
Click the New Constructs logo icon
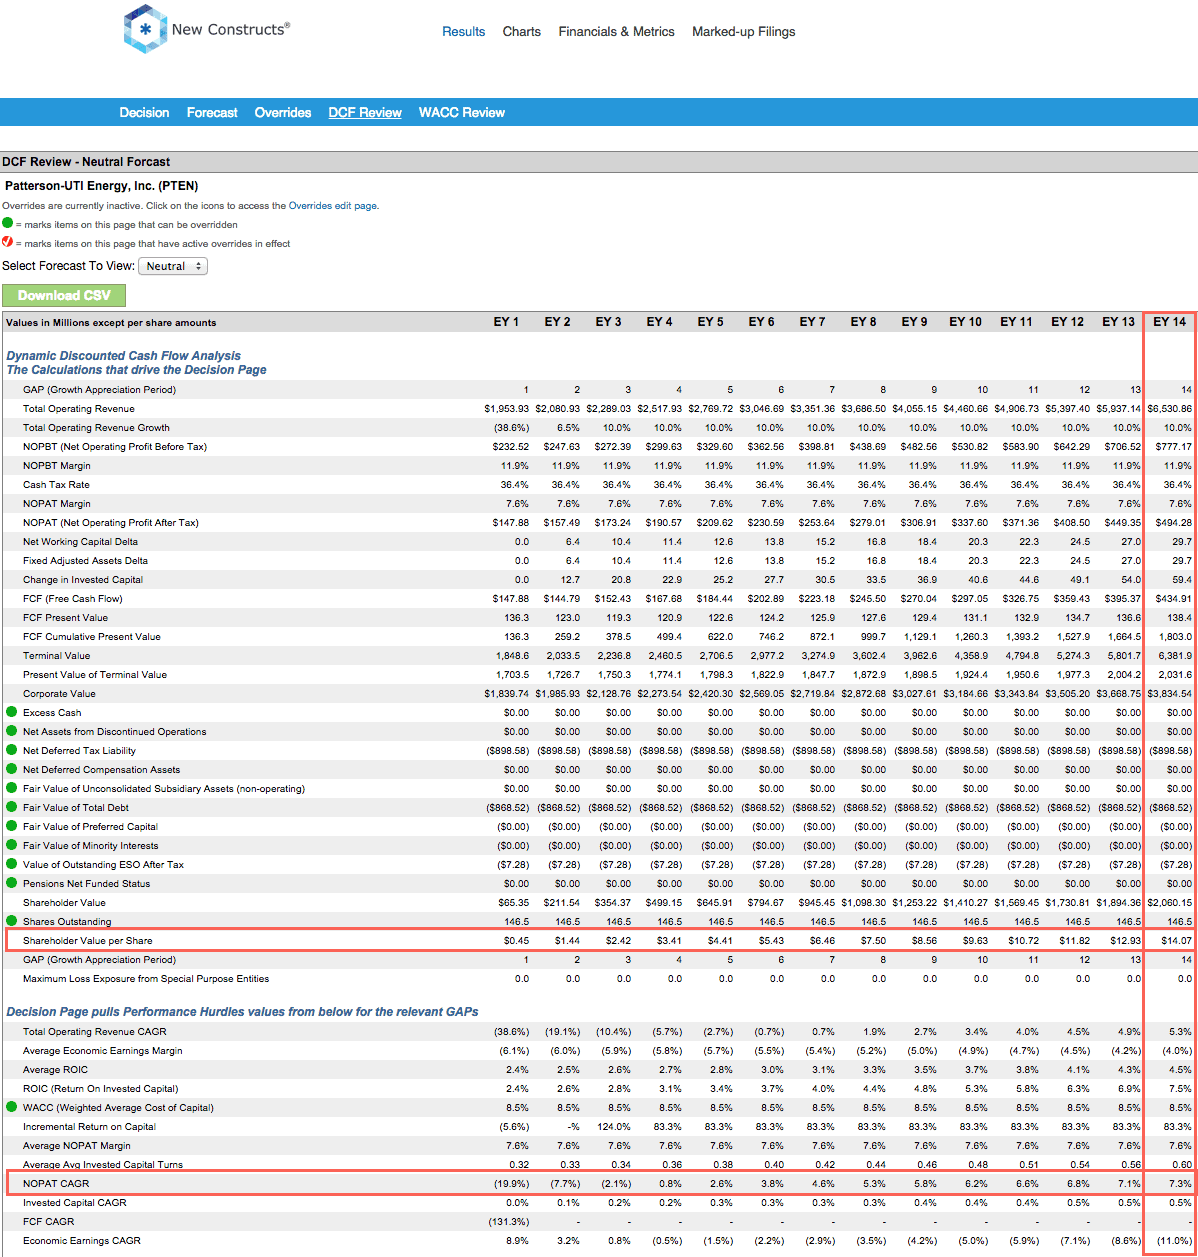coord(145,30)
